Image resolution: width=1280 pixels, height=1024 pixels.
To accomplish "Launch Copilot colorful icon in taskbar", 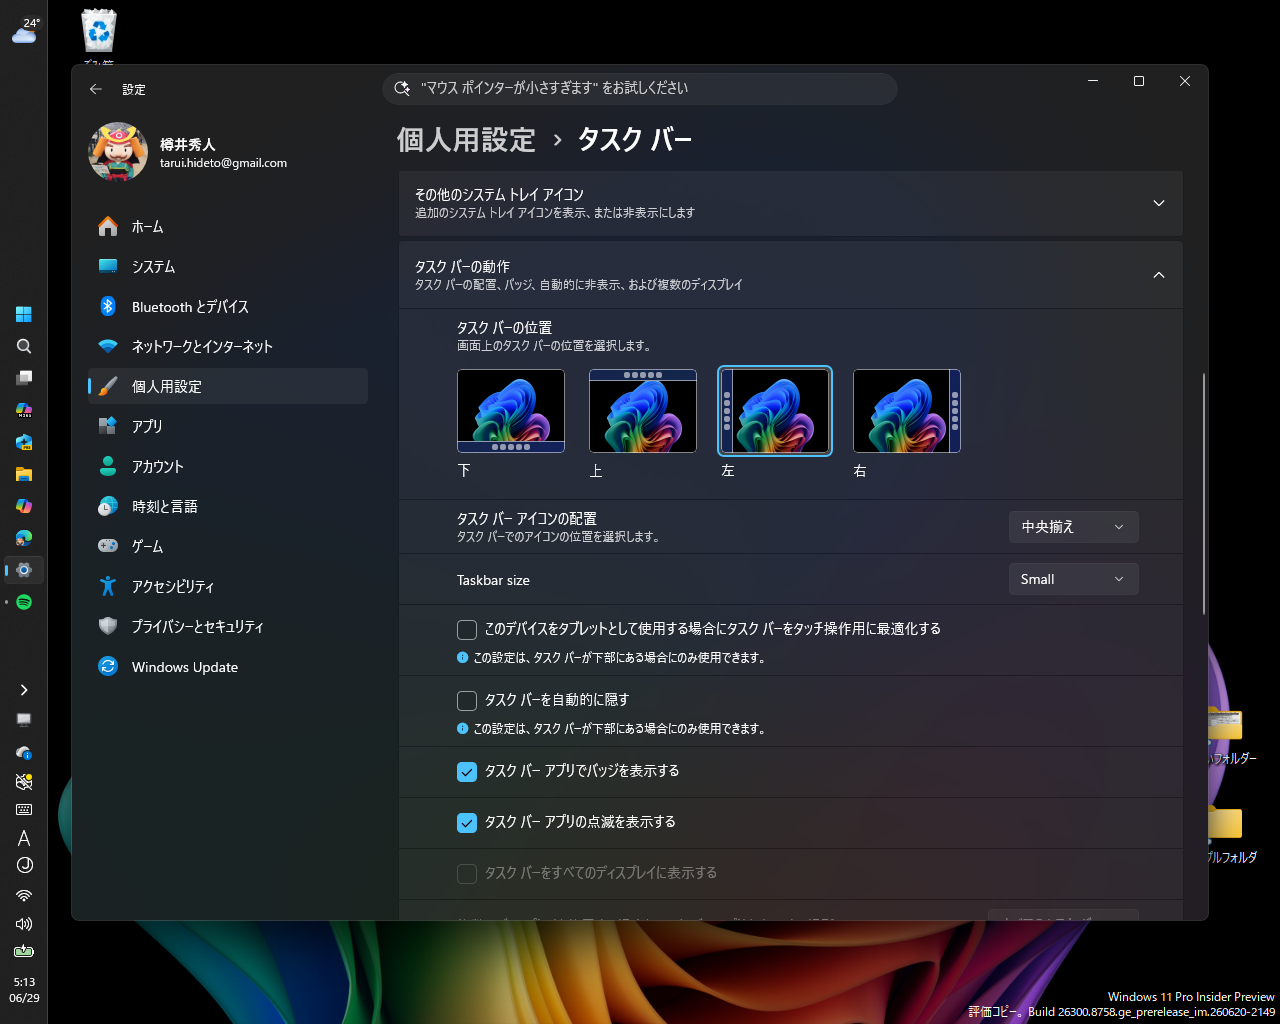I will click(24, 506).
